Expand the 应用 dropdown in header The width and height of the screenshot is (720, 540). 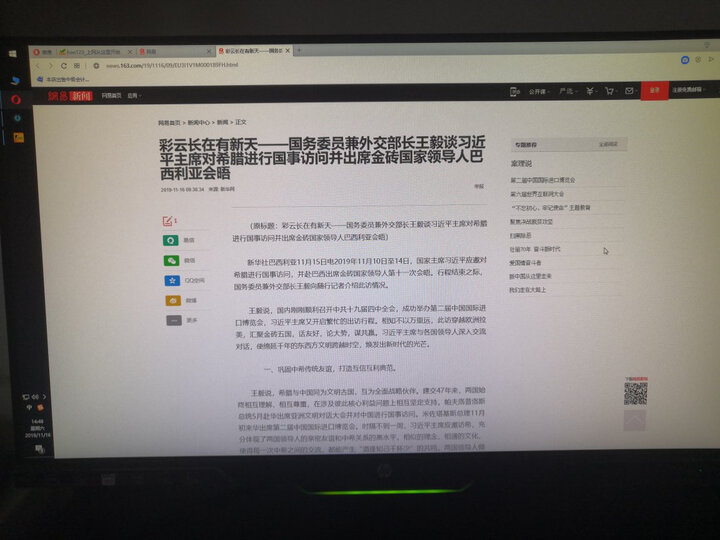[x=134, y=96]
